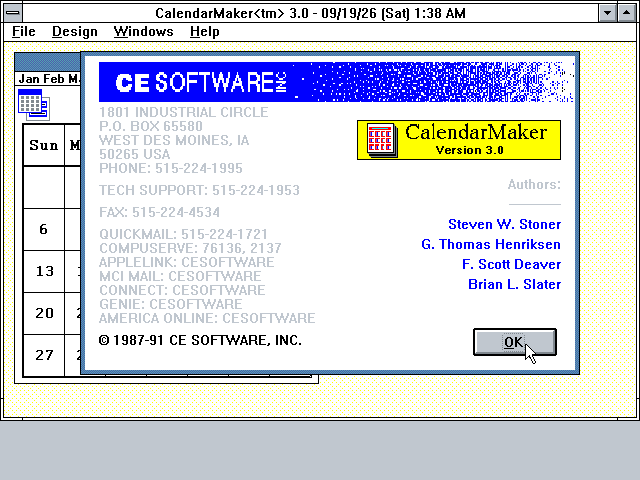Open the Windows menu
Image resolution: width=640 pixels, height=480 pixels.
tap(143, 31)
